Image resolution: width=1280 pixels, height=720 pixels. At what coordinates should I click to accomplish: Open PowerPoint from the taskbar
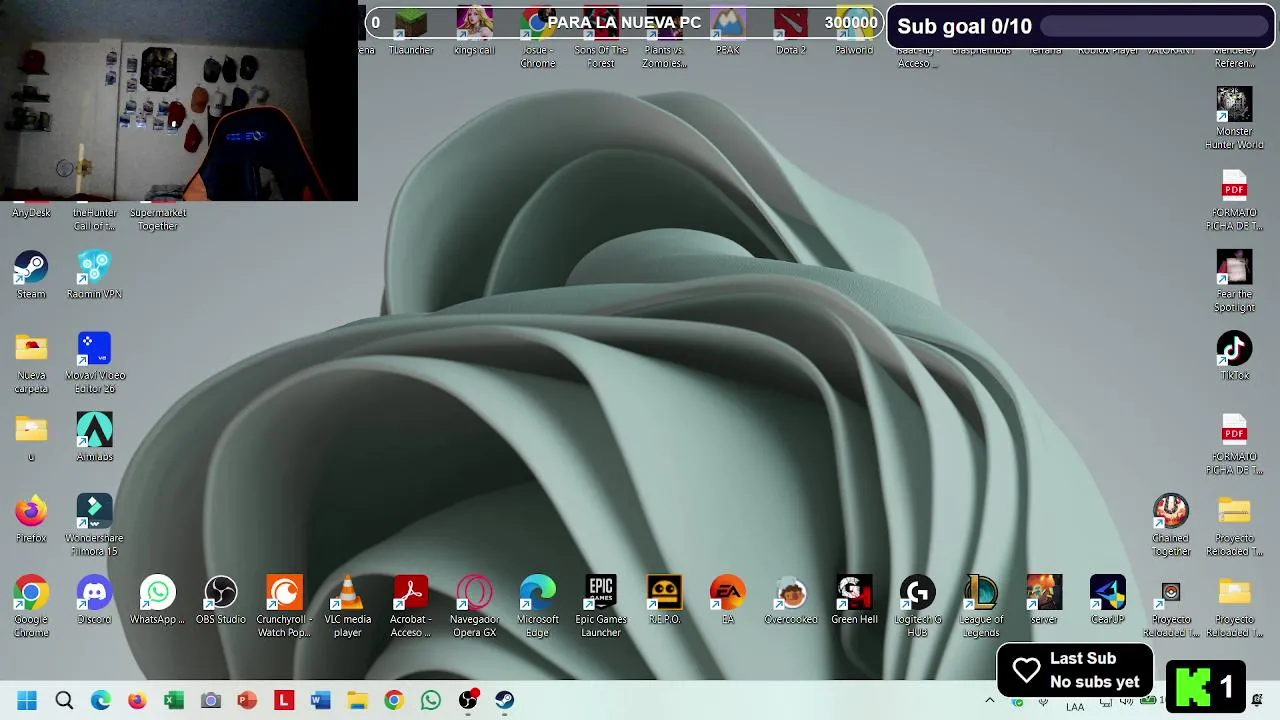pyautogui.click(x=247, y=700)
